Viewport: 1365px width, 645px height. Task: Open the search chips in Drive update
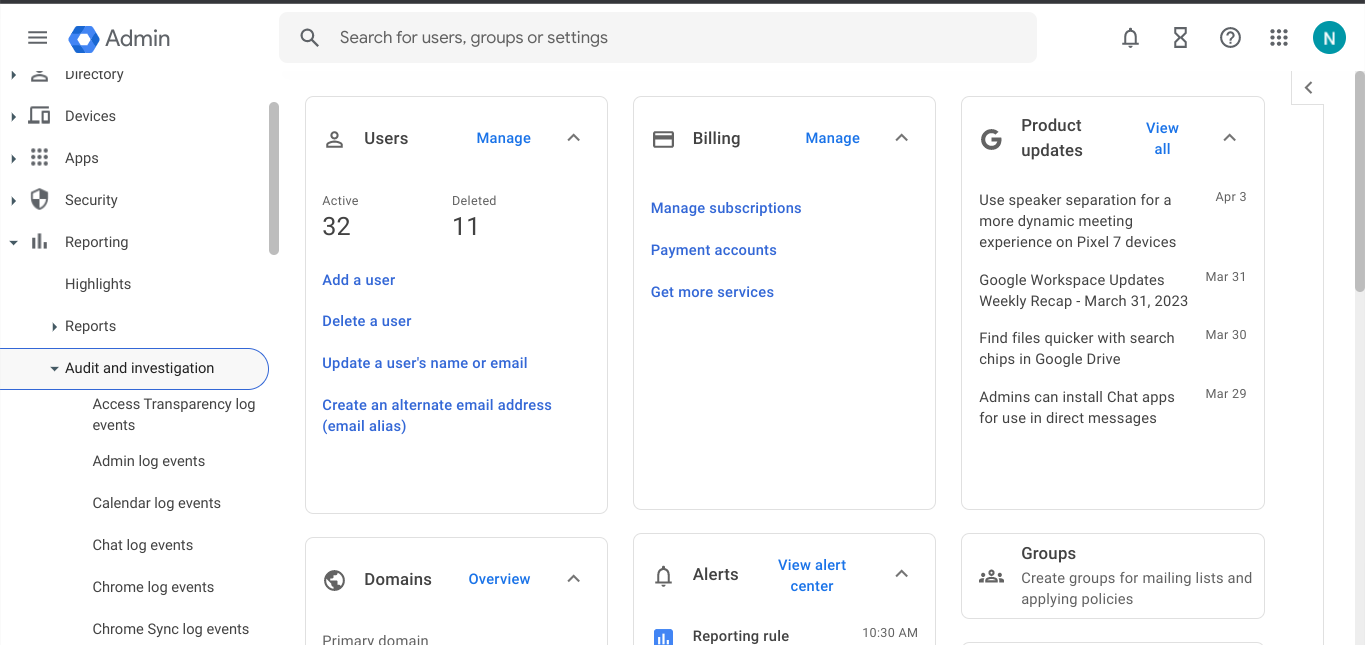tap(1077, 348)
